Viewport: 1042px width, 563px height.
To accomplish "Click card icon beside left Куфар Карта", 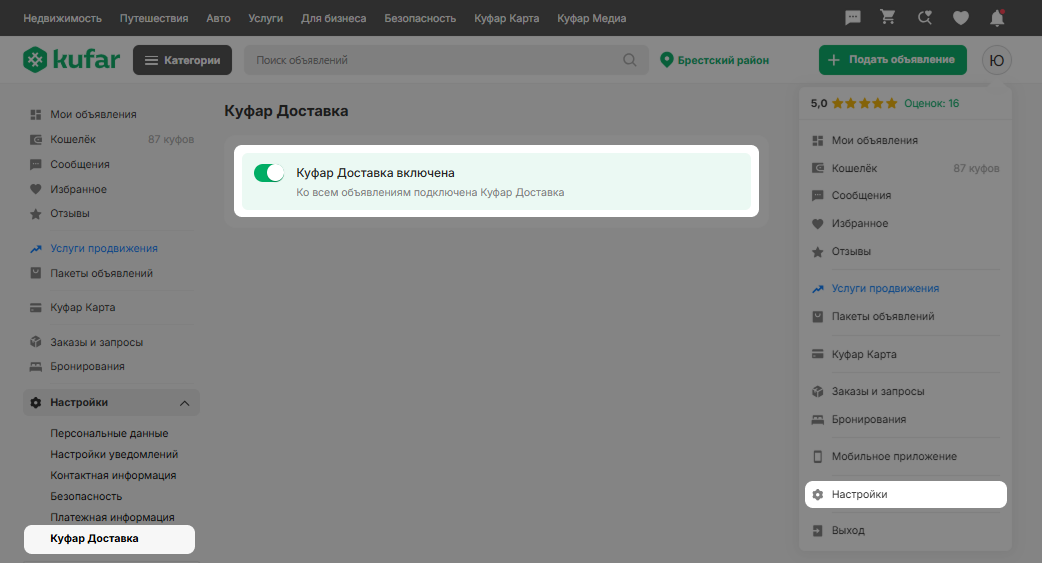I will pyautogui.click(x=36, y=308).
